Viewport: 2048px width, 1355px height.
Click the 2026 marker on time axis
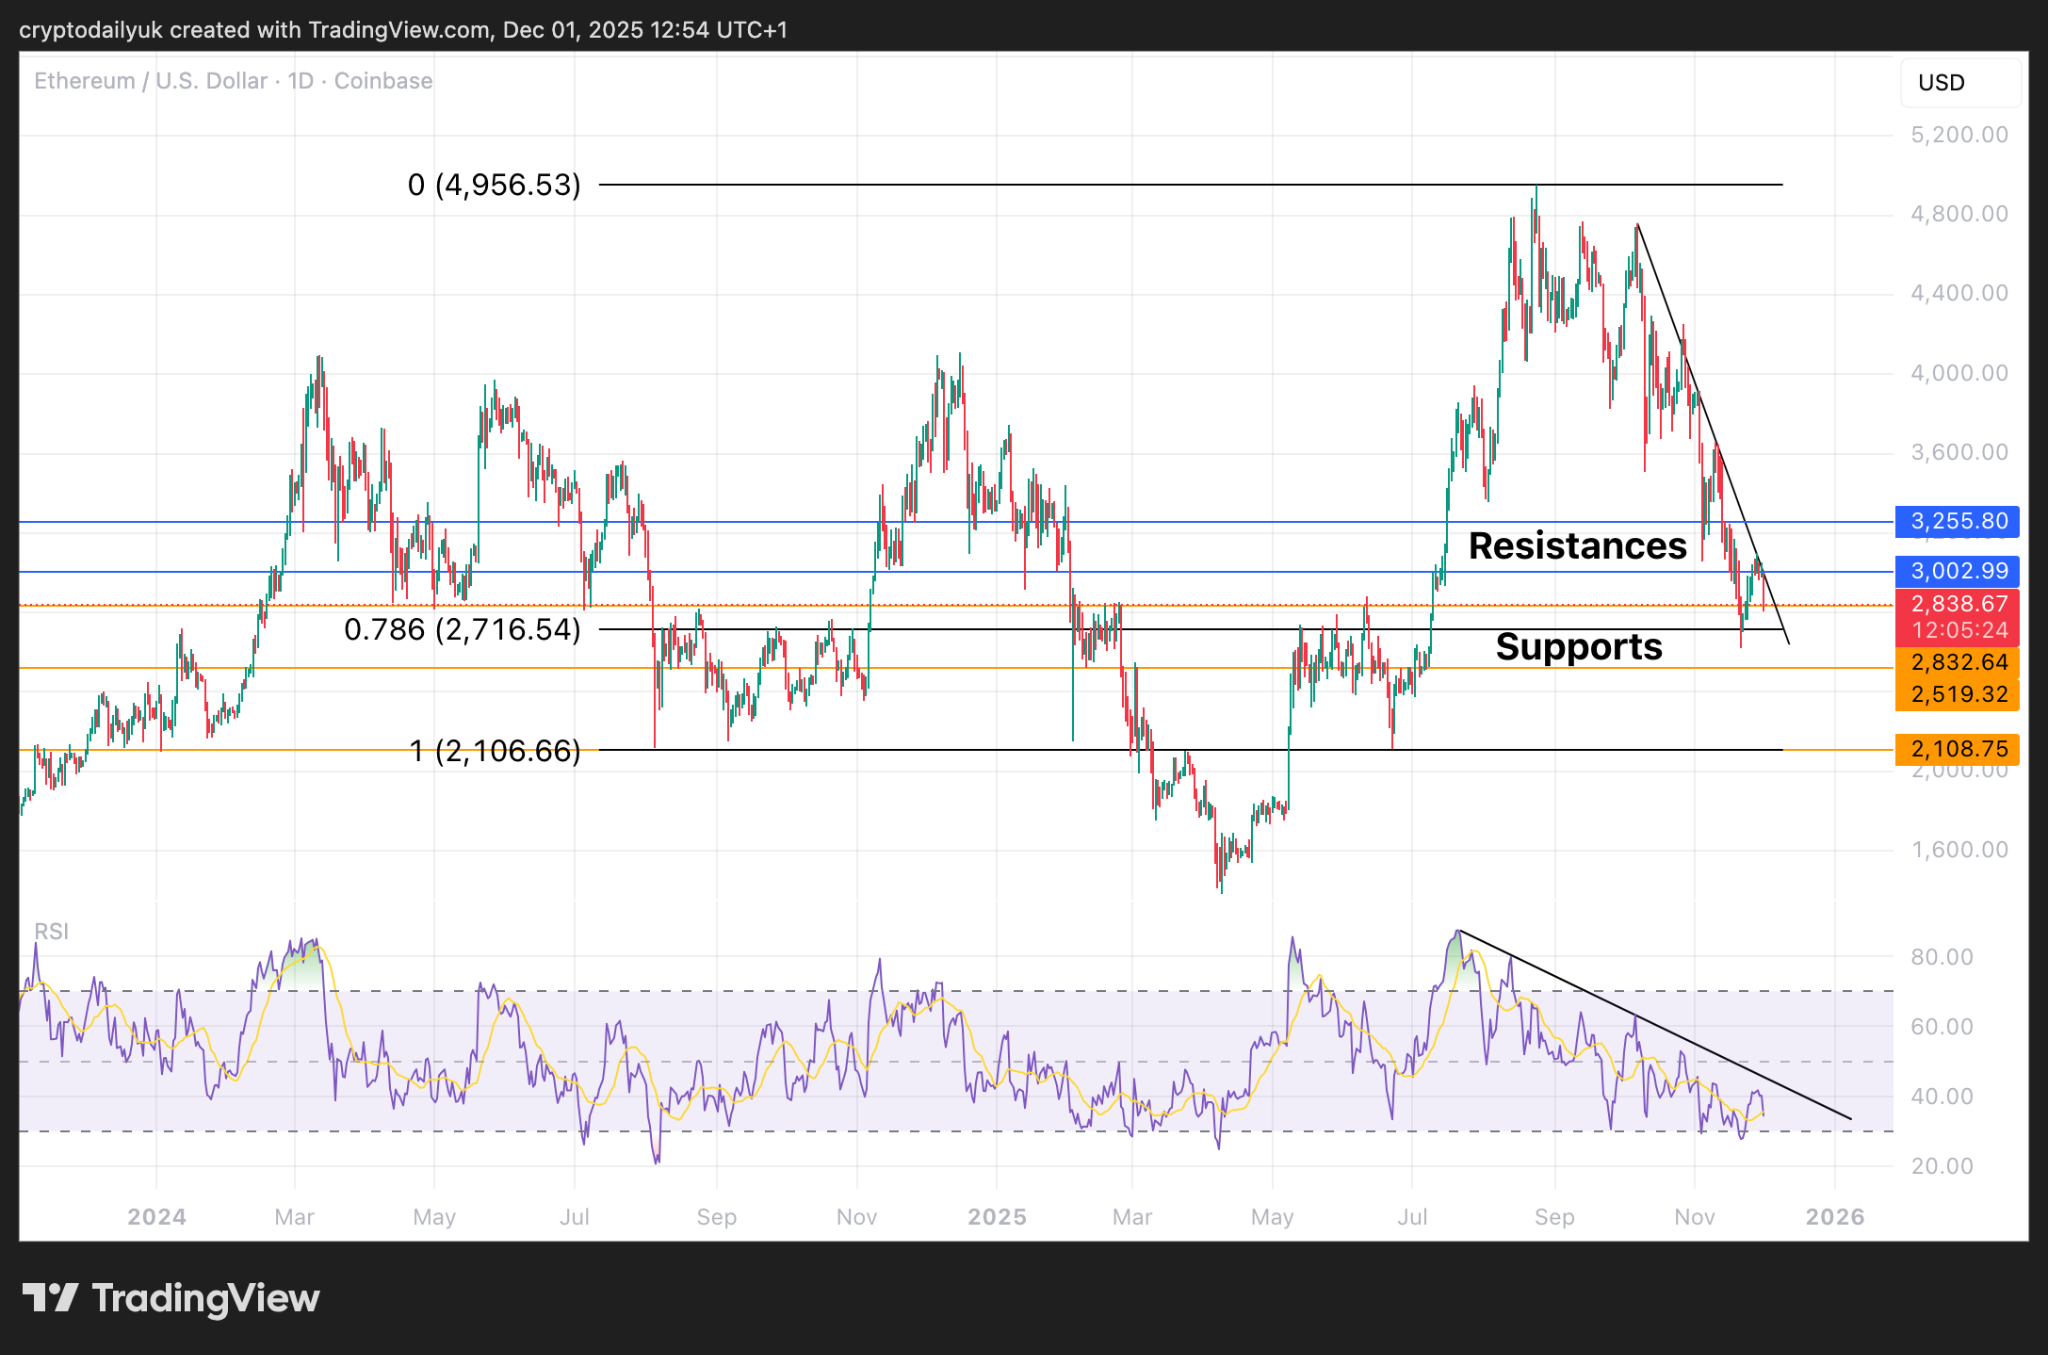pyautogui.click(x=1834, y=1217)
